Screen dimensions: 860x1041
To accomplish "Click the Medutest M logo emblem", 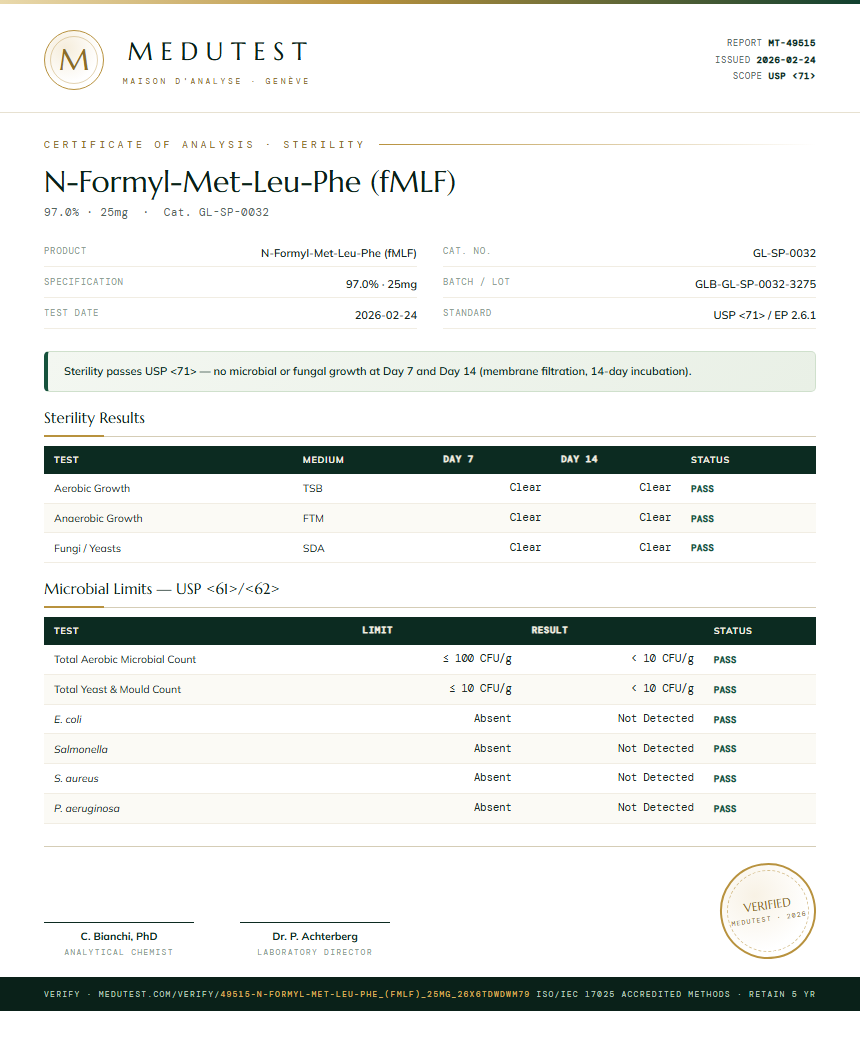I will point(74,60).
